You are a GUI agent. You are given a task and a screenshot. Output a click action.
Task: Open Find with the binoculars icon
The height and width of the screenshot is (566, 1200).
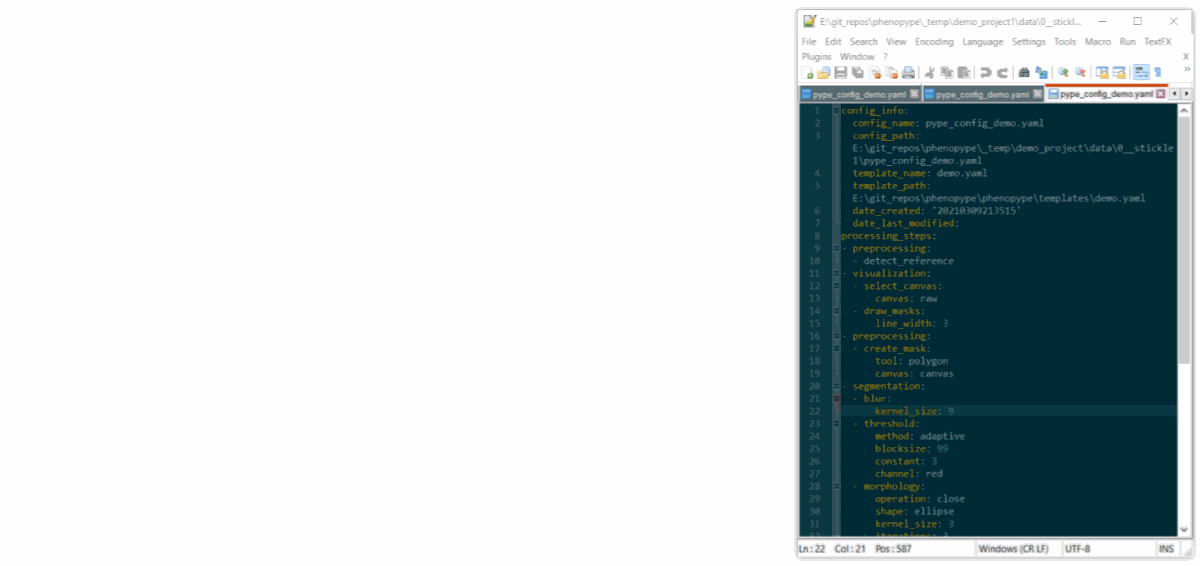point(1024,73)
